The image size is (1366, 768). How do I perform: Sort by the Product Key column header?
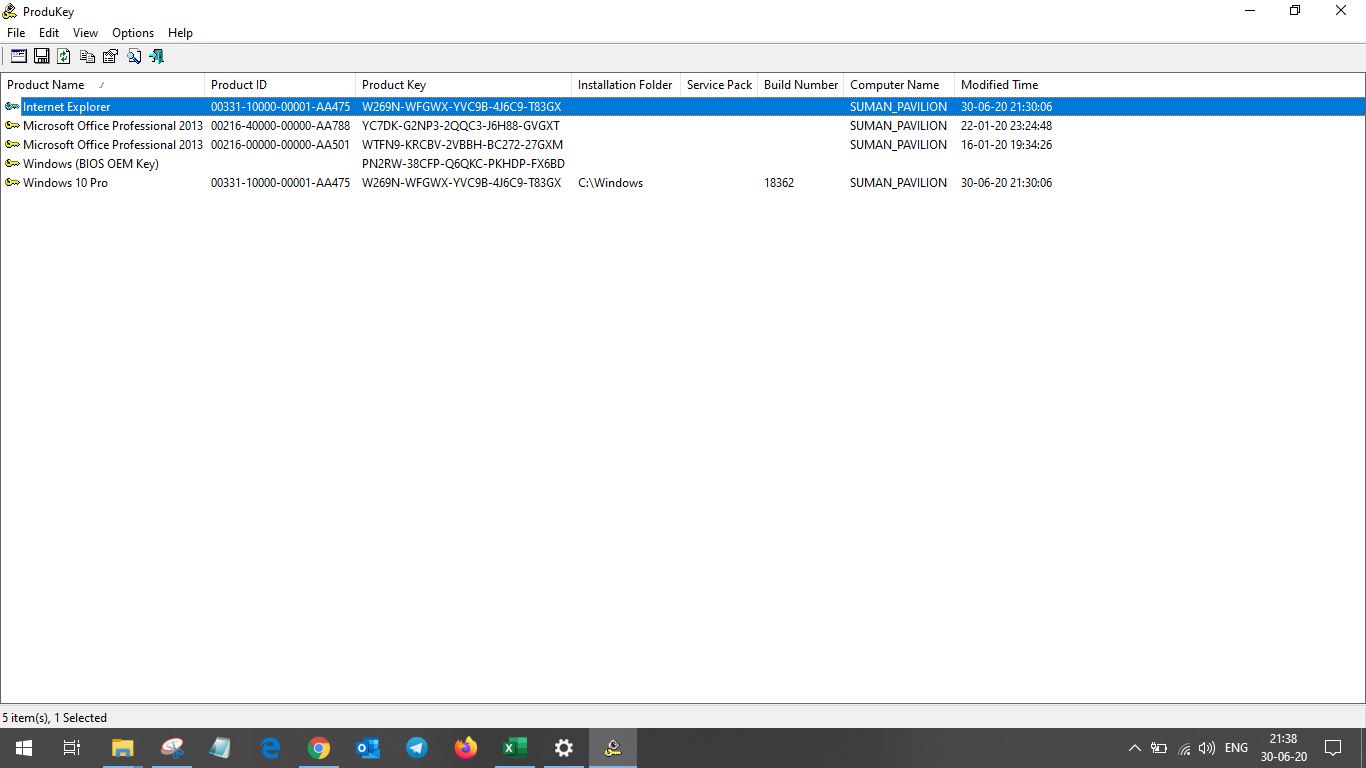464,85
